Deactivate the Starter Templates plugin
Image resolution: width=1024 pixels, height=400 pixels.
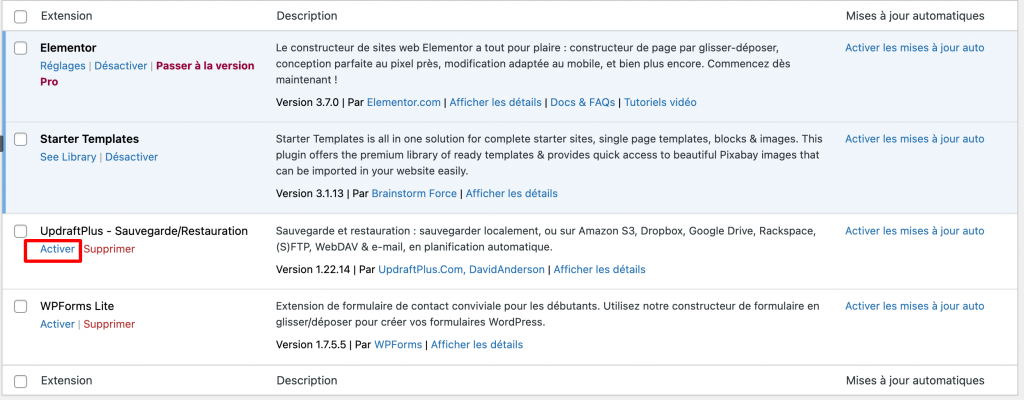pyautogui.click(x=131, y=157)
